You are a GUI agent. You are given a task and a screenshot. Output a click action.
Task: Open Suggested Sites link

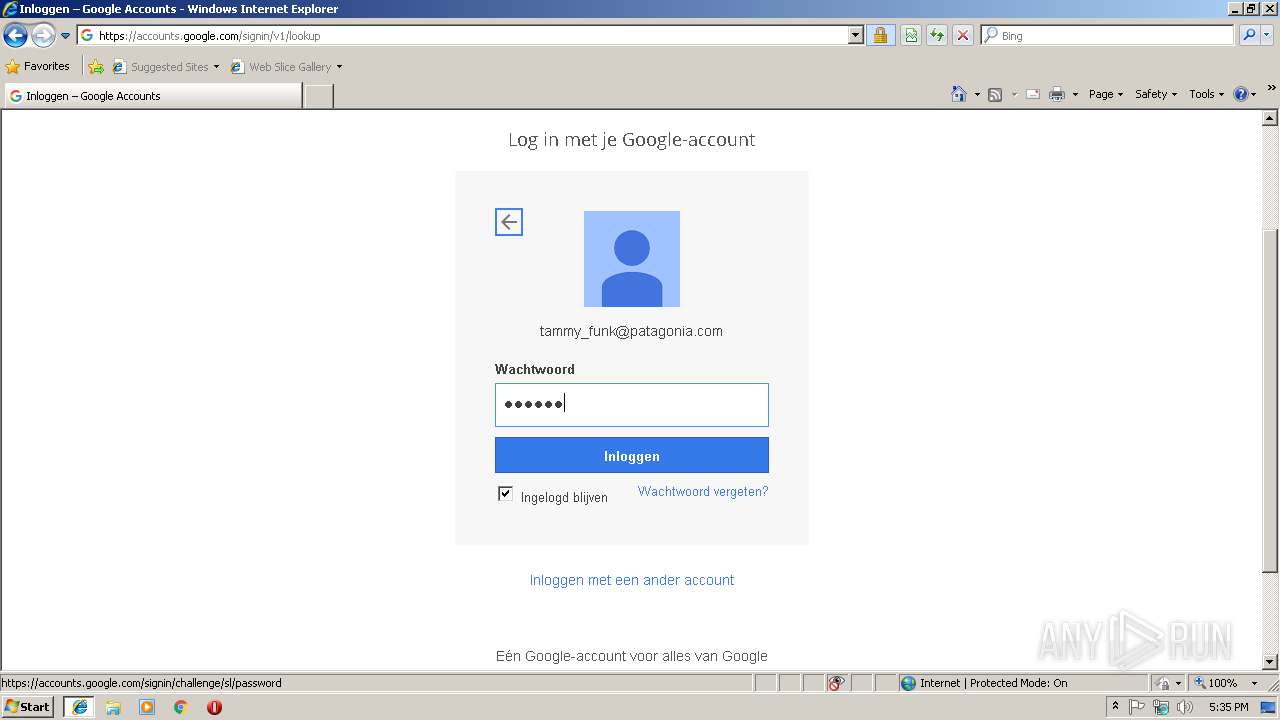pyautogui.click(x=165, y=67)
